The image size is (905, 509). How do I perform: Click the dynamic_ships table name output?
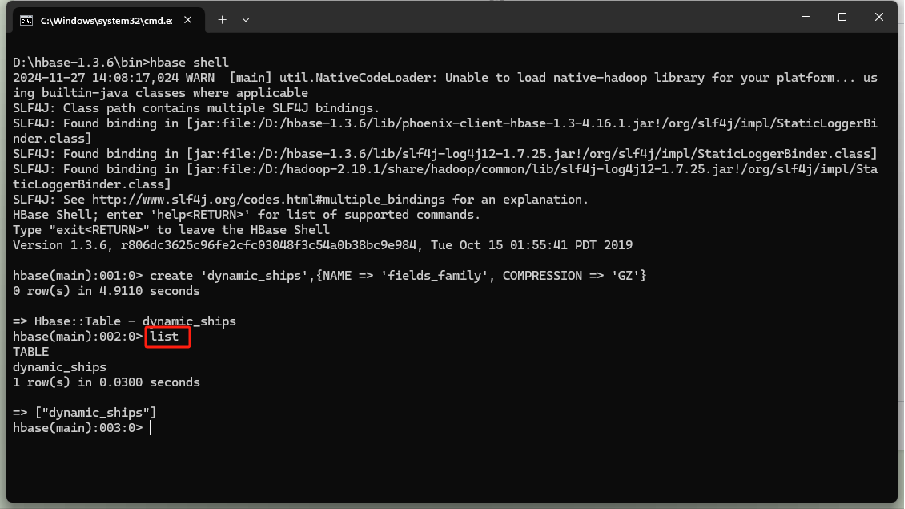(x=60, y=367)
